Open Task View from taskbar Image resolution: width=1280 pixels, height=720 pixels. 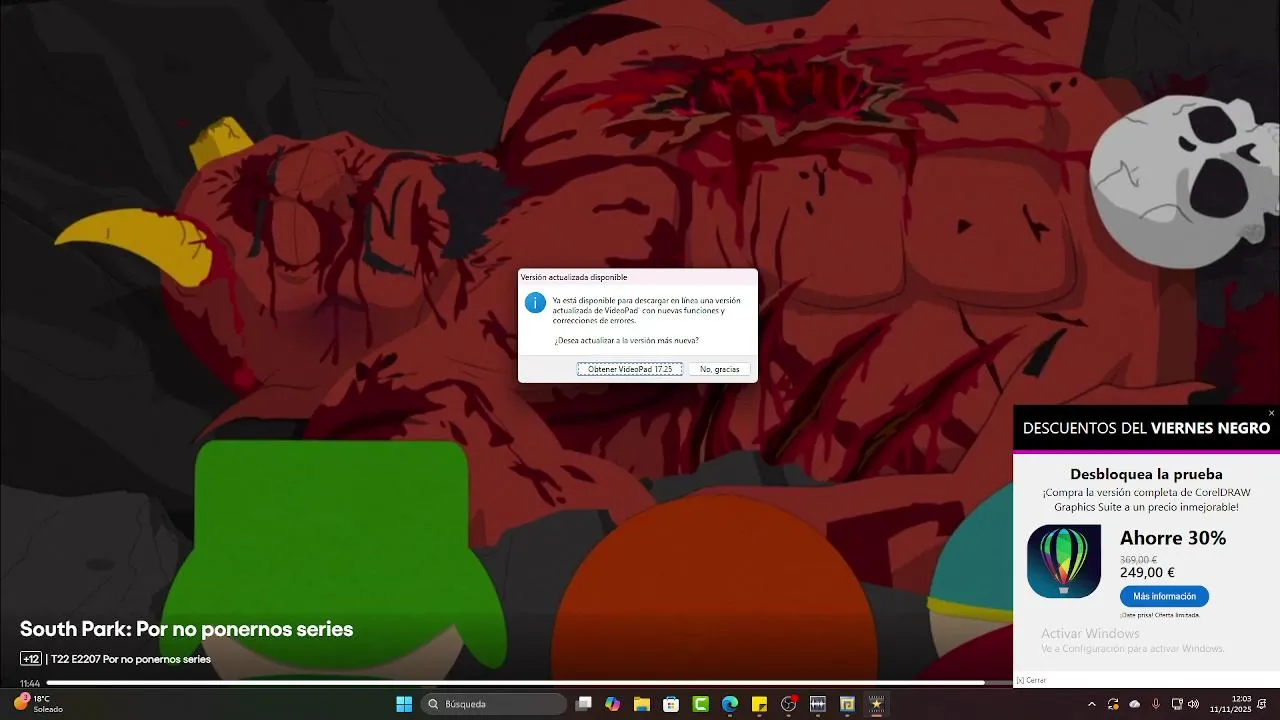tap(584, 704)
